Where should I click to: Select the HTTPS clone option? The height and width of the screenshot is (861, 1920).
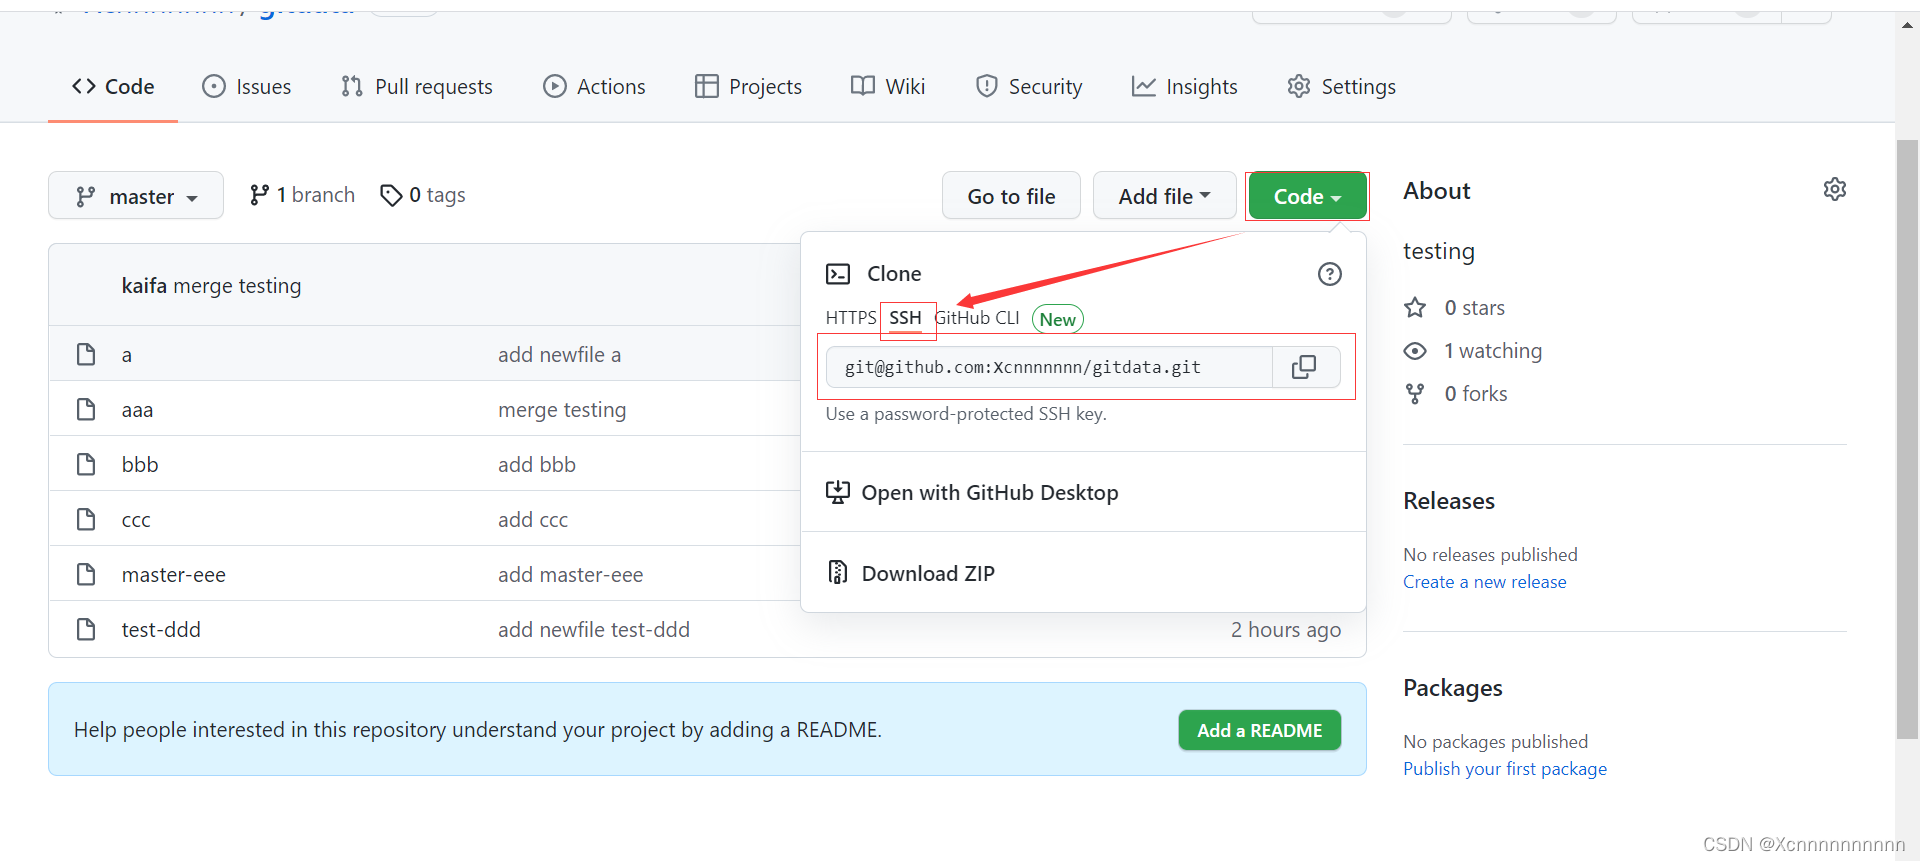pyautogui.click(x=850, y=318)
